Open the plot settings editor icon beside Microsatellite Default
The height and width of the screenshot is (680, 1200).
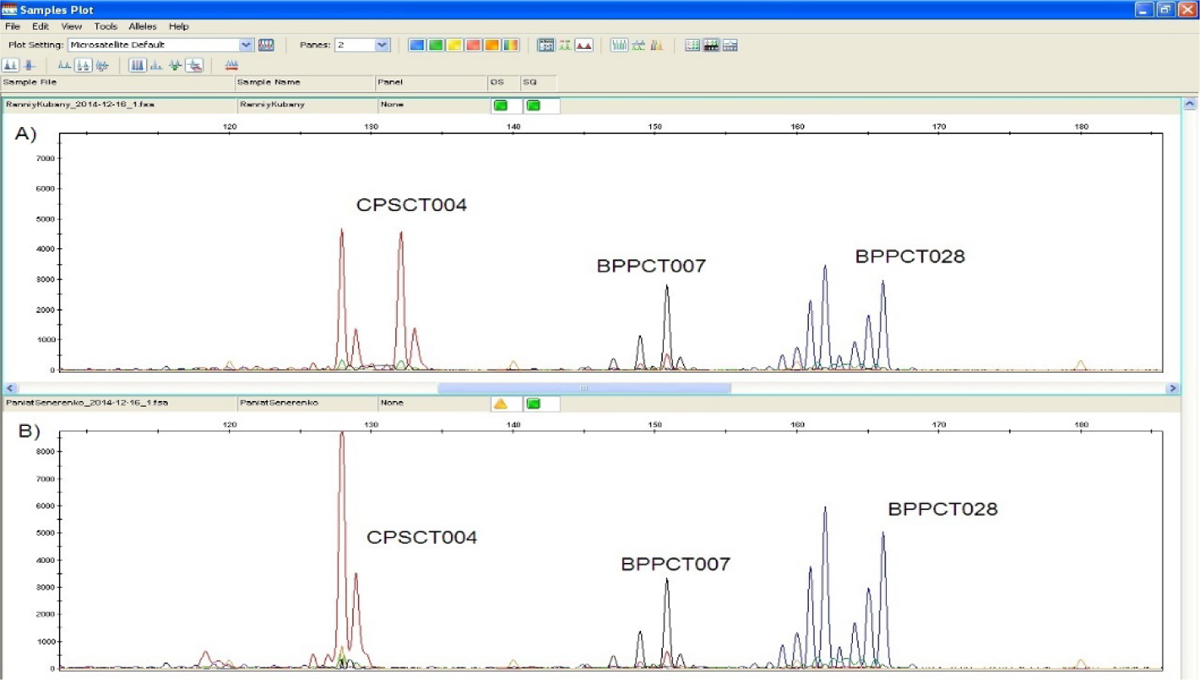tap(266, 45)
